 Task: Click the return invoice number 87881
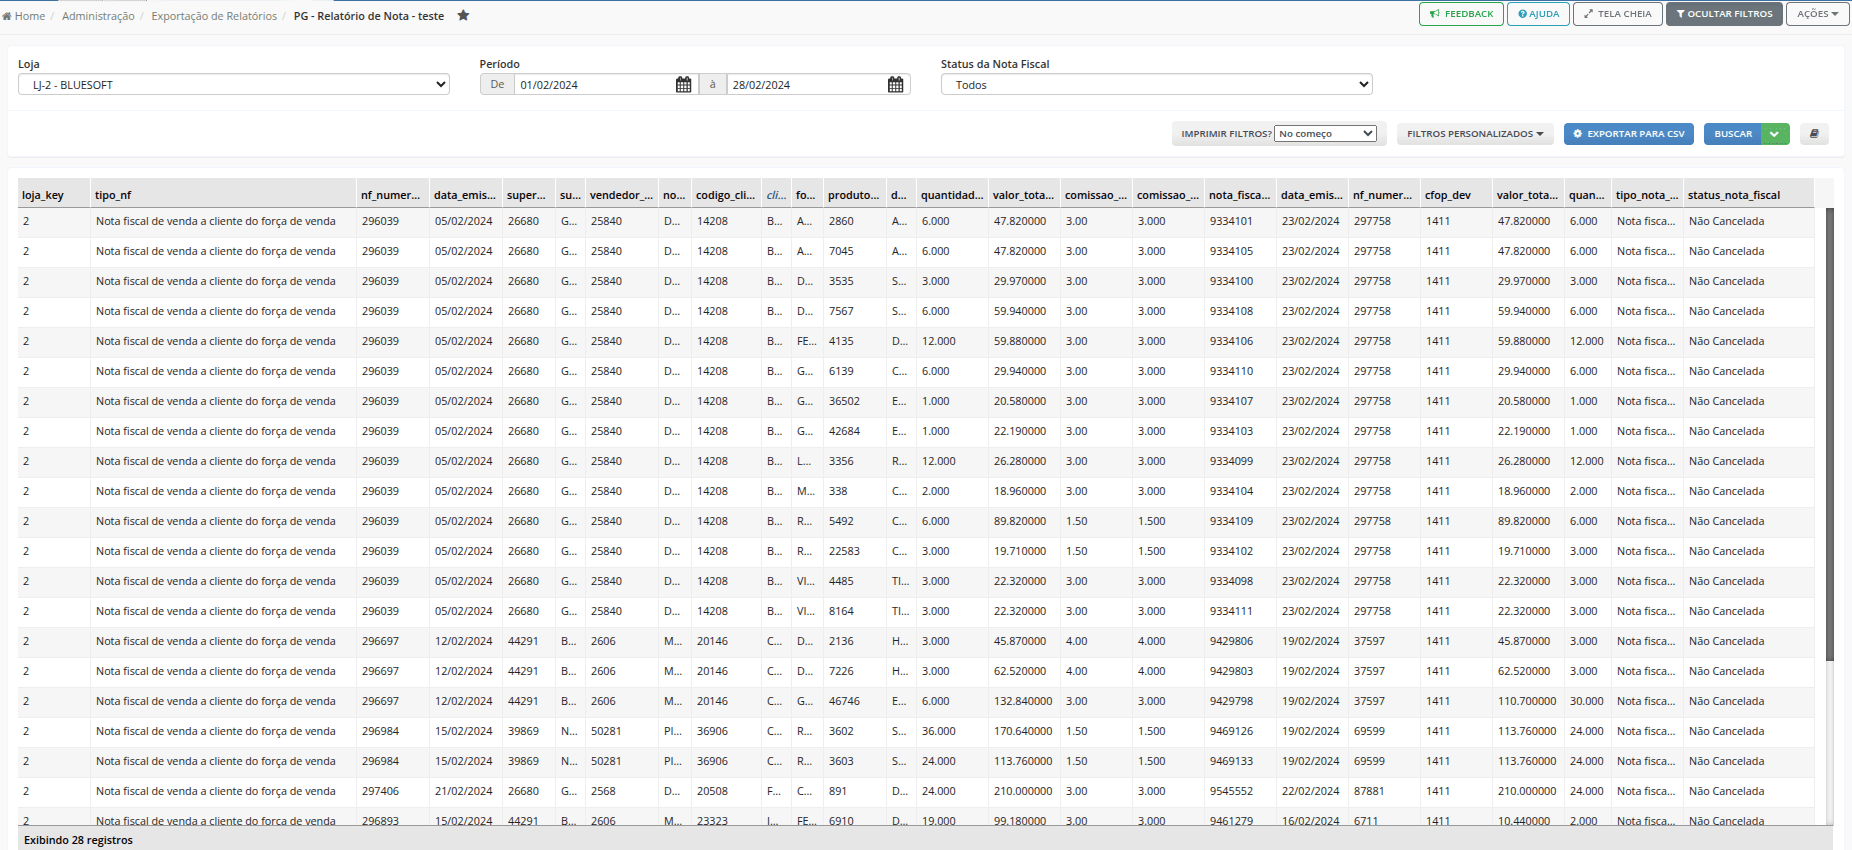point(1369,791)
